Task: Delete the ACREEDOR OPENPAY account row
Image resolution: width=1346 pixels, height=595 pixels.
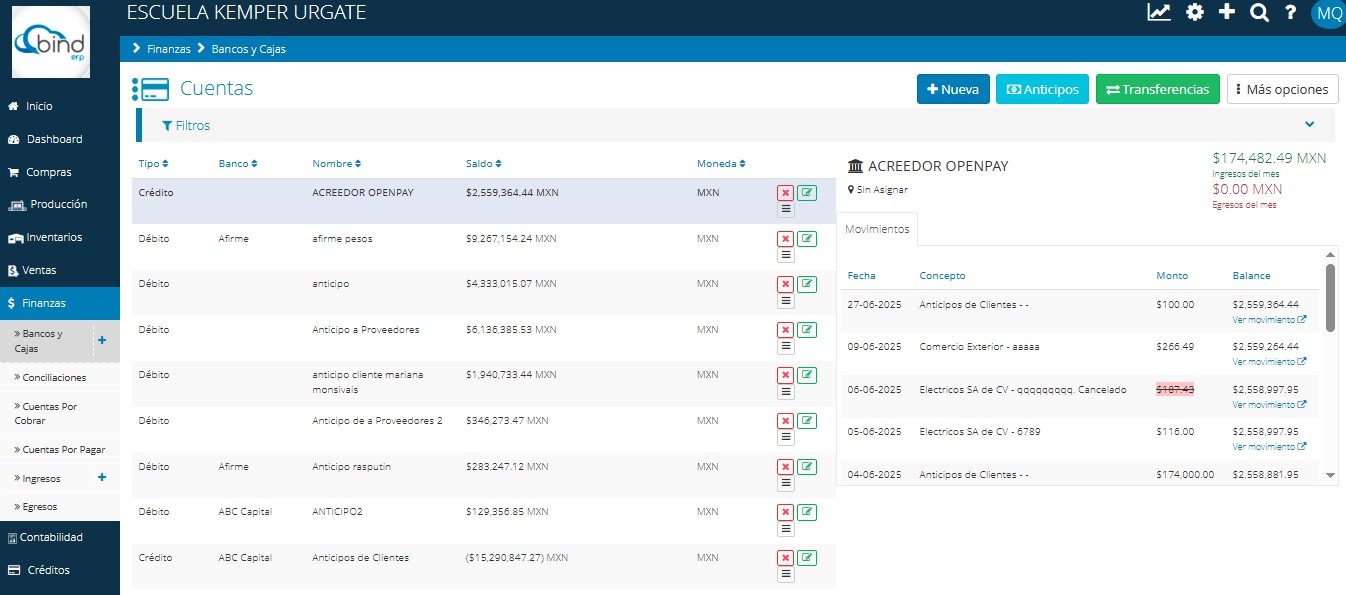Action: pos(785,193)
